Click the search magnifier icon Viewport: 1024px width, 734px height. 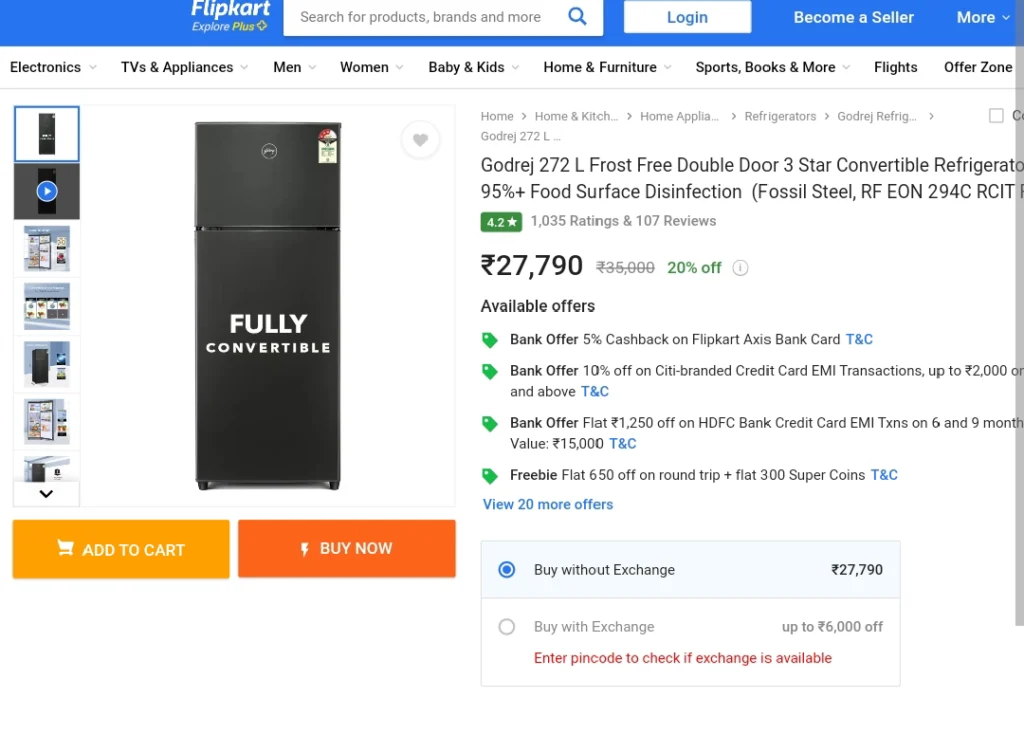click(577, 16)
